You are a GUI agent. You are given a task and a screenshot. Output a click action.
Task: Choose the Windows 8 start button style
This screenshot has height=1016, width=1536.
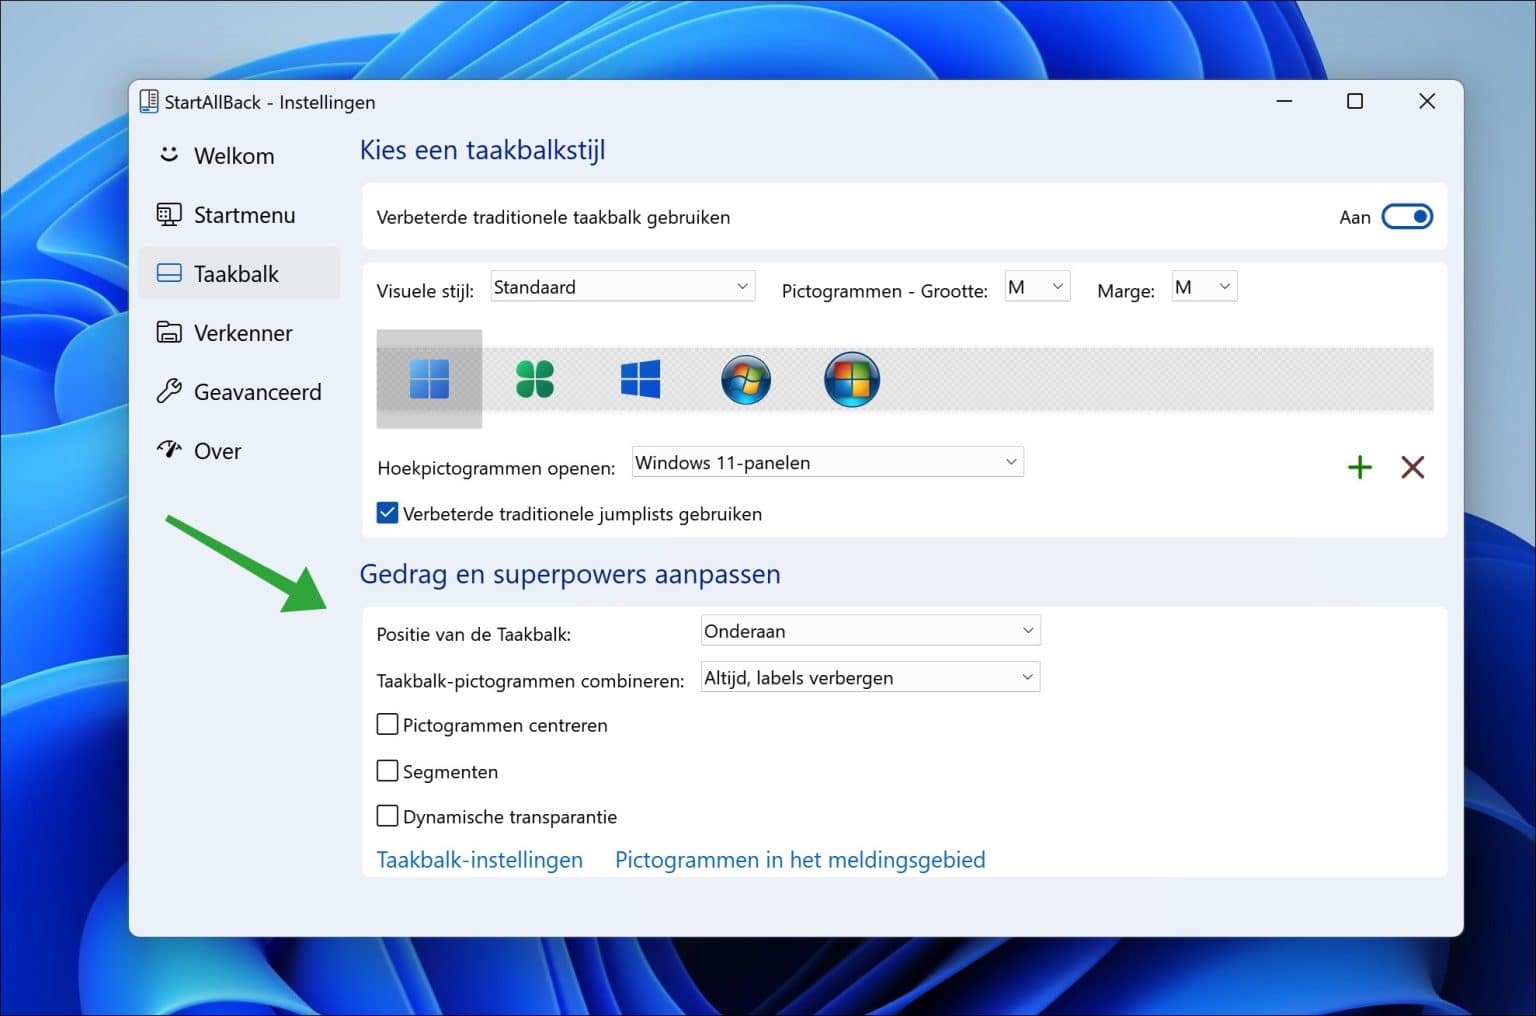coord(640,380)
